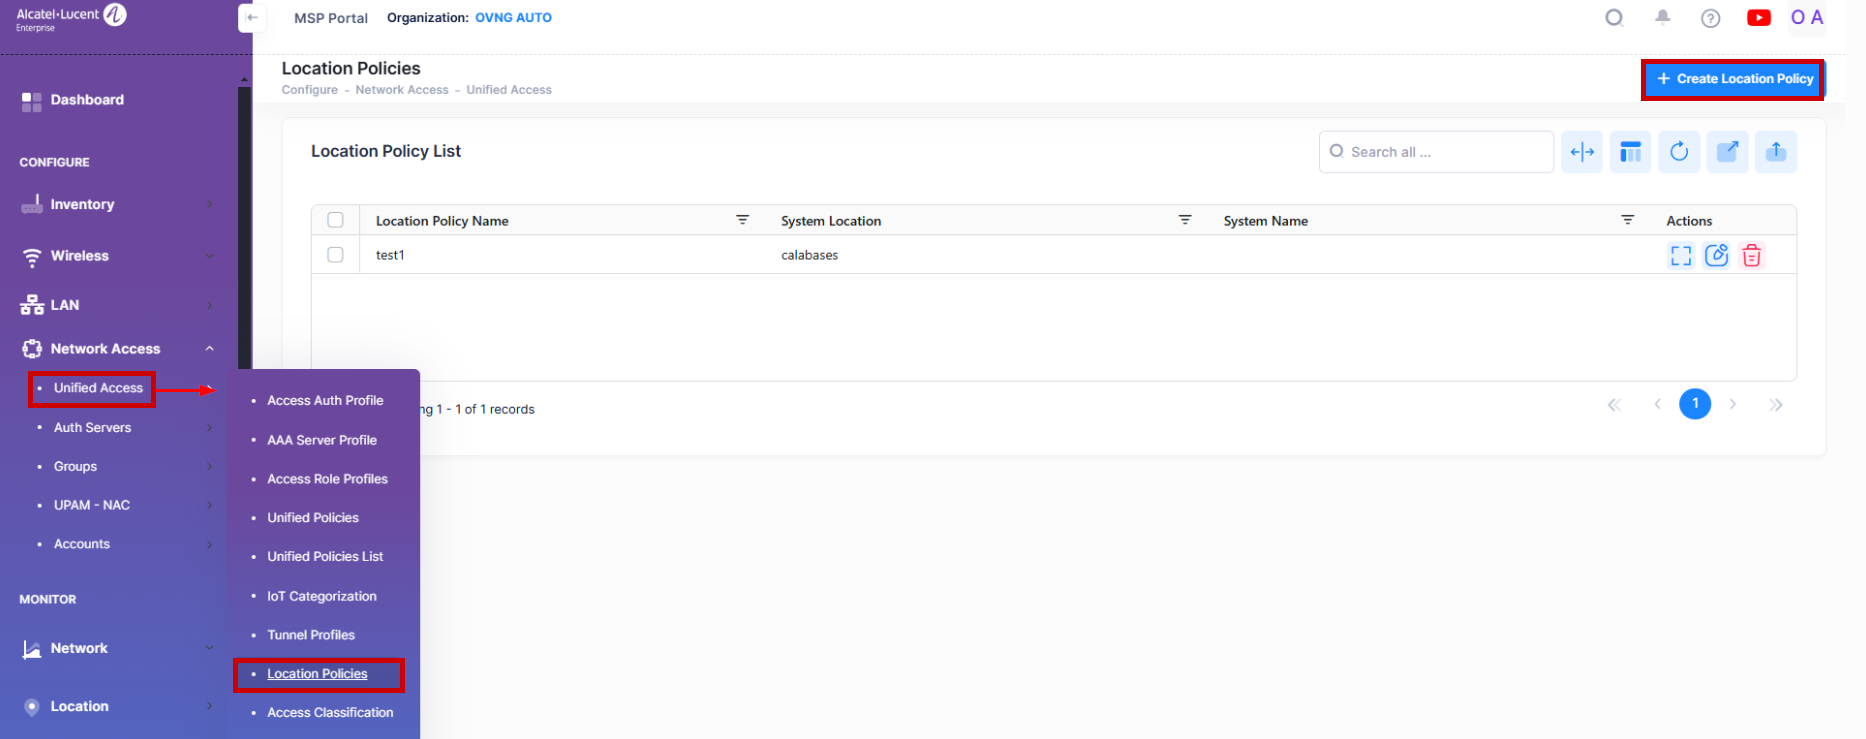Image resolution: width=1866 pixels, height=739 pixels.
Task: Open Access Role Profiles submenu item
Action: click(x=327, y=479)
